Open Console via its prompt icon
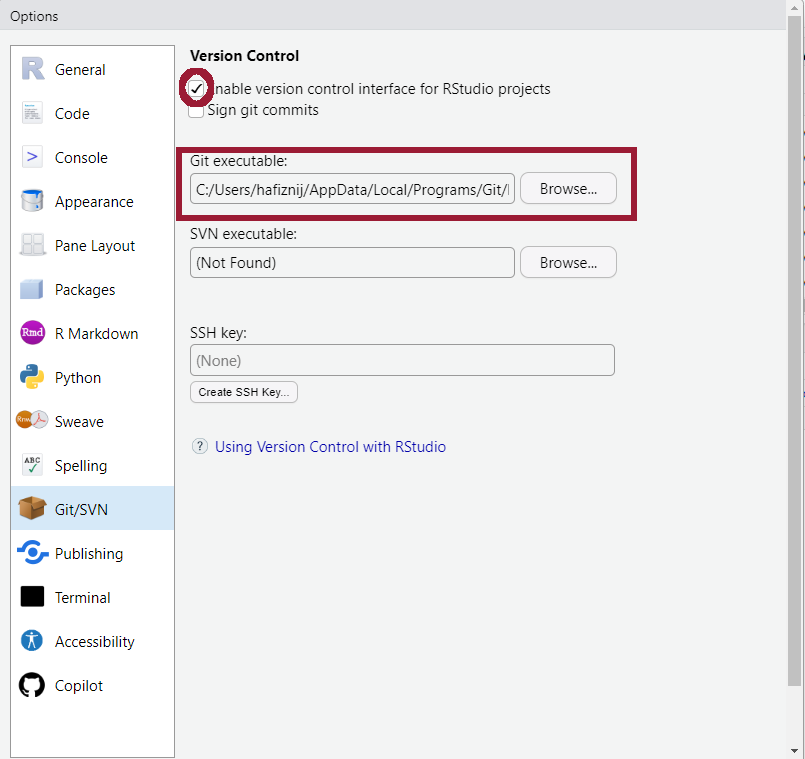 click(33, 157)
